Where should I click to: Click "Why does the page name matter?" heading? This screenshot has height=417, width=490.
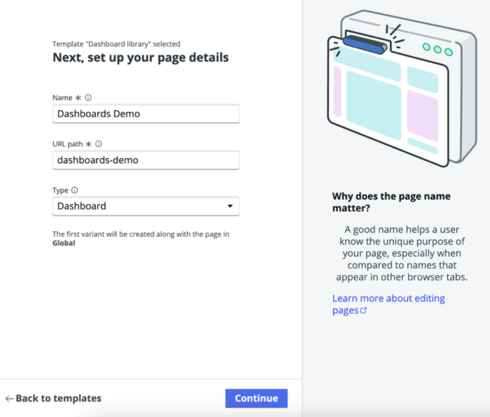pos(391,202)
